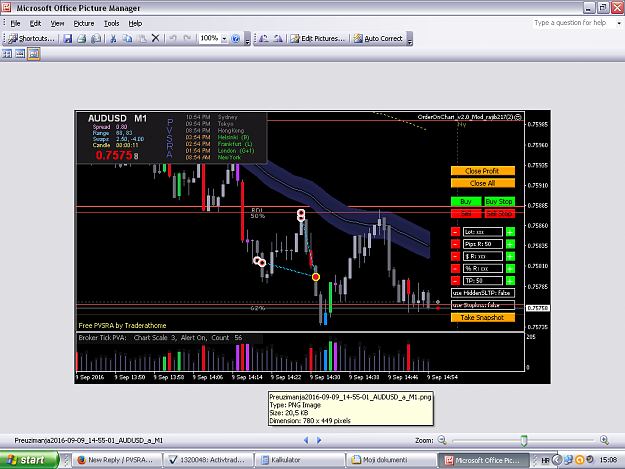The height and width of the screenshot is (469, 625).
Task: Open the Shortcuts pane button
Action: click(x=31, y=38)
